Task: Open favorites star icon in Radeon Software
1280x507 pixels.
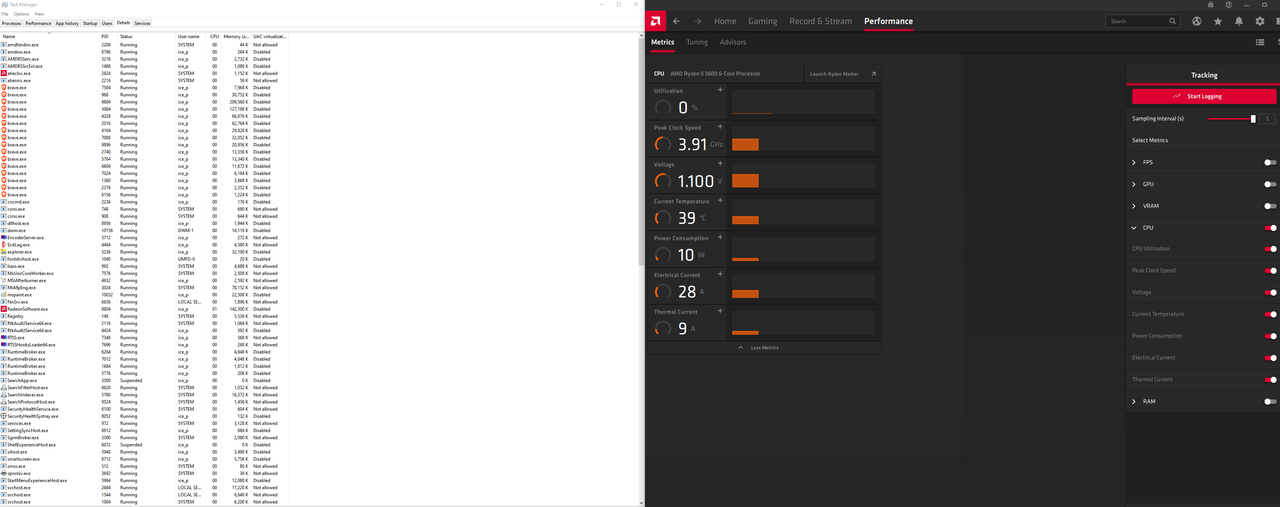Action: (1218, 21)
